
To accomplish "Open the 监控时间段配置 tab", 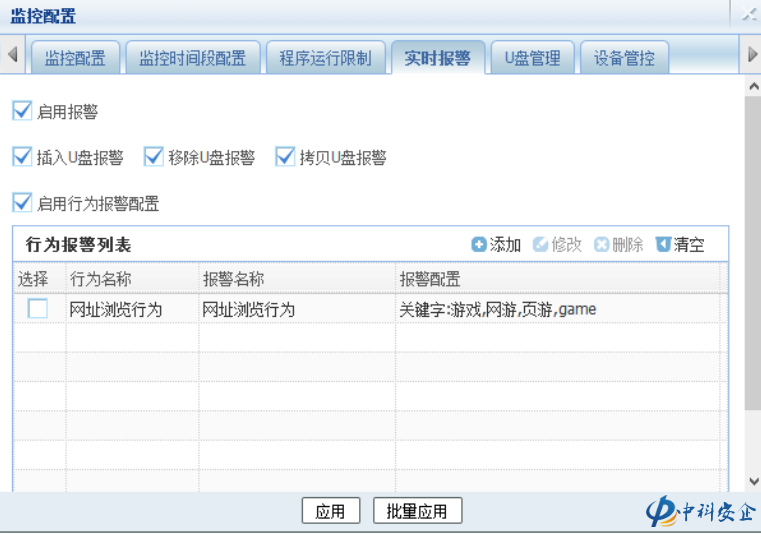I will 193,58.
